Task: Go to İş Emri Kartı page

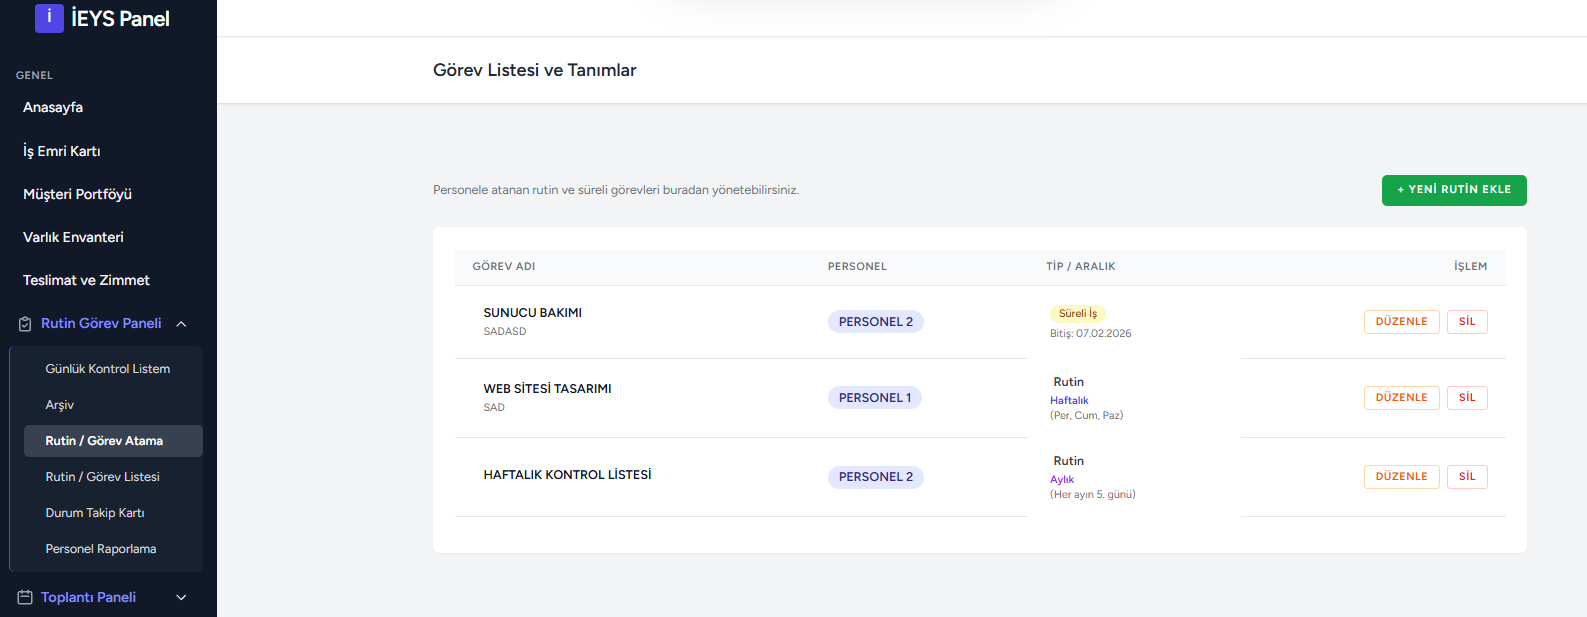Action: pyautogui.click(x=62, y=151)
